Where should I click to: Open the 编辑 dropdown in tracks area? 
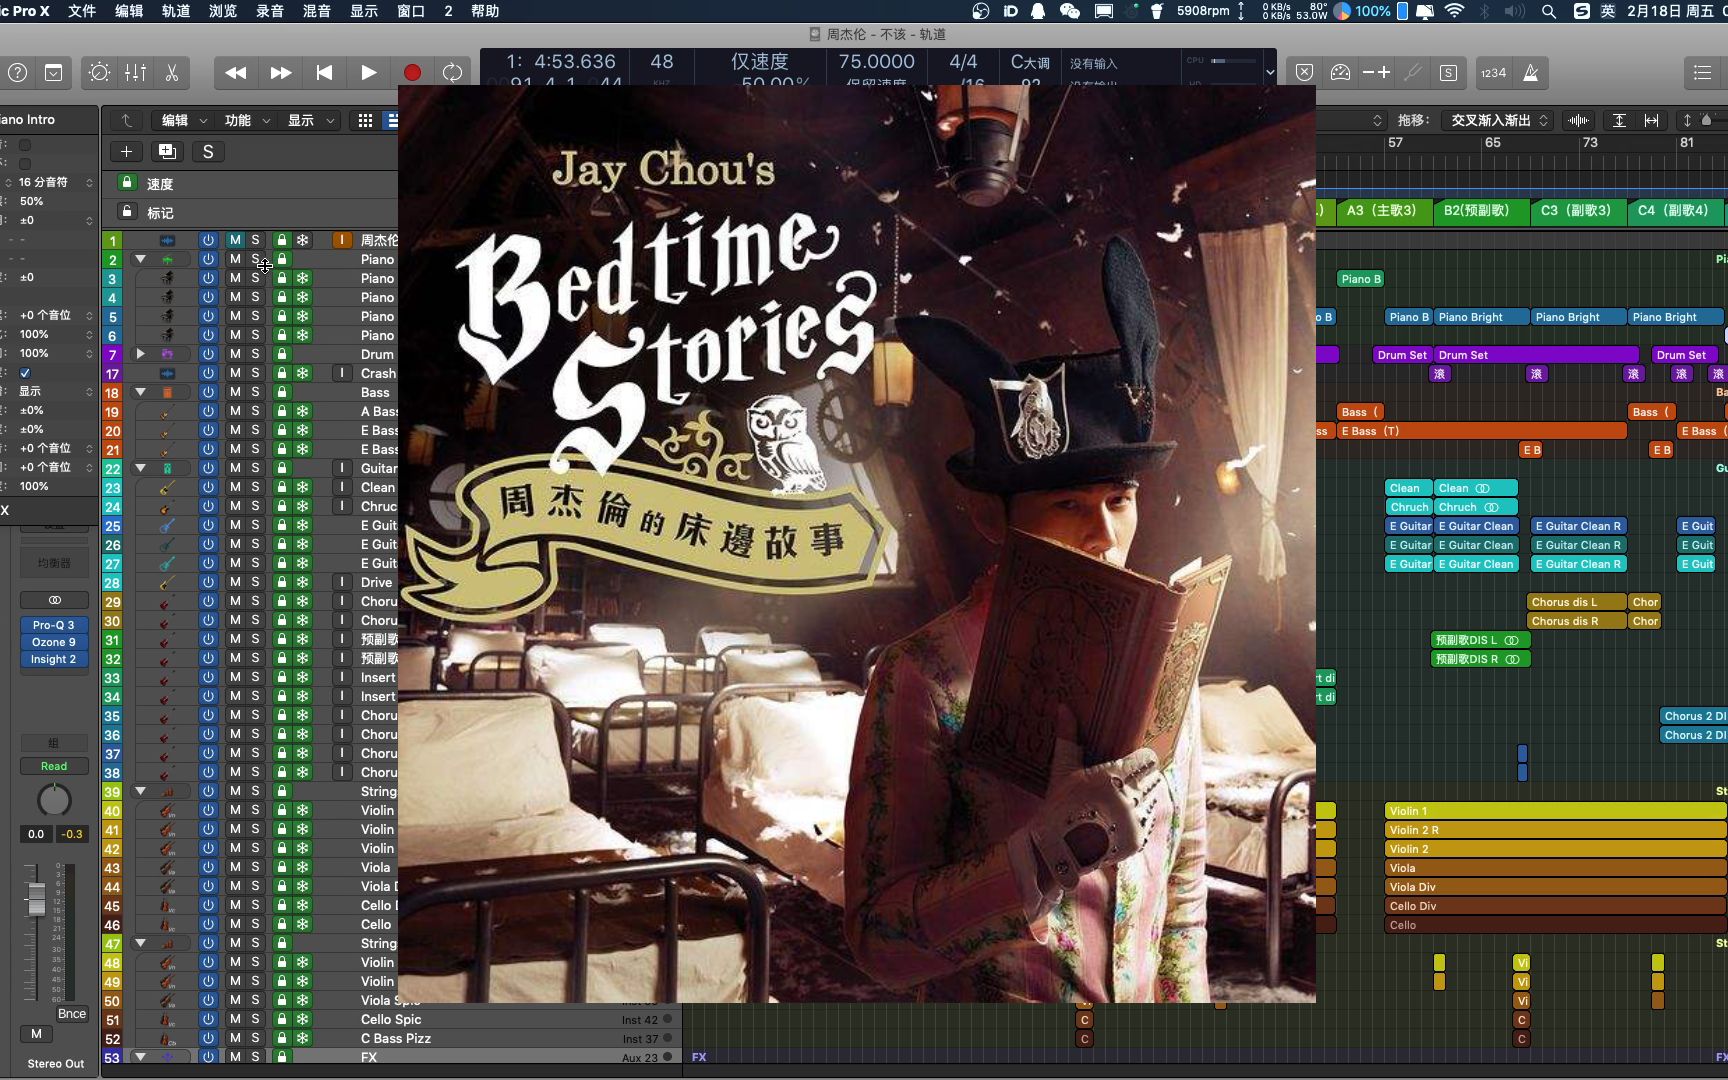tap(185, 120)
